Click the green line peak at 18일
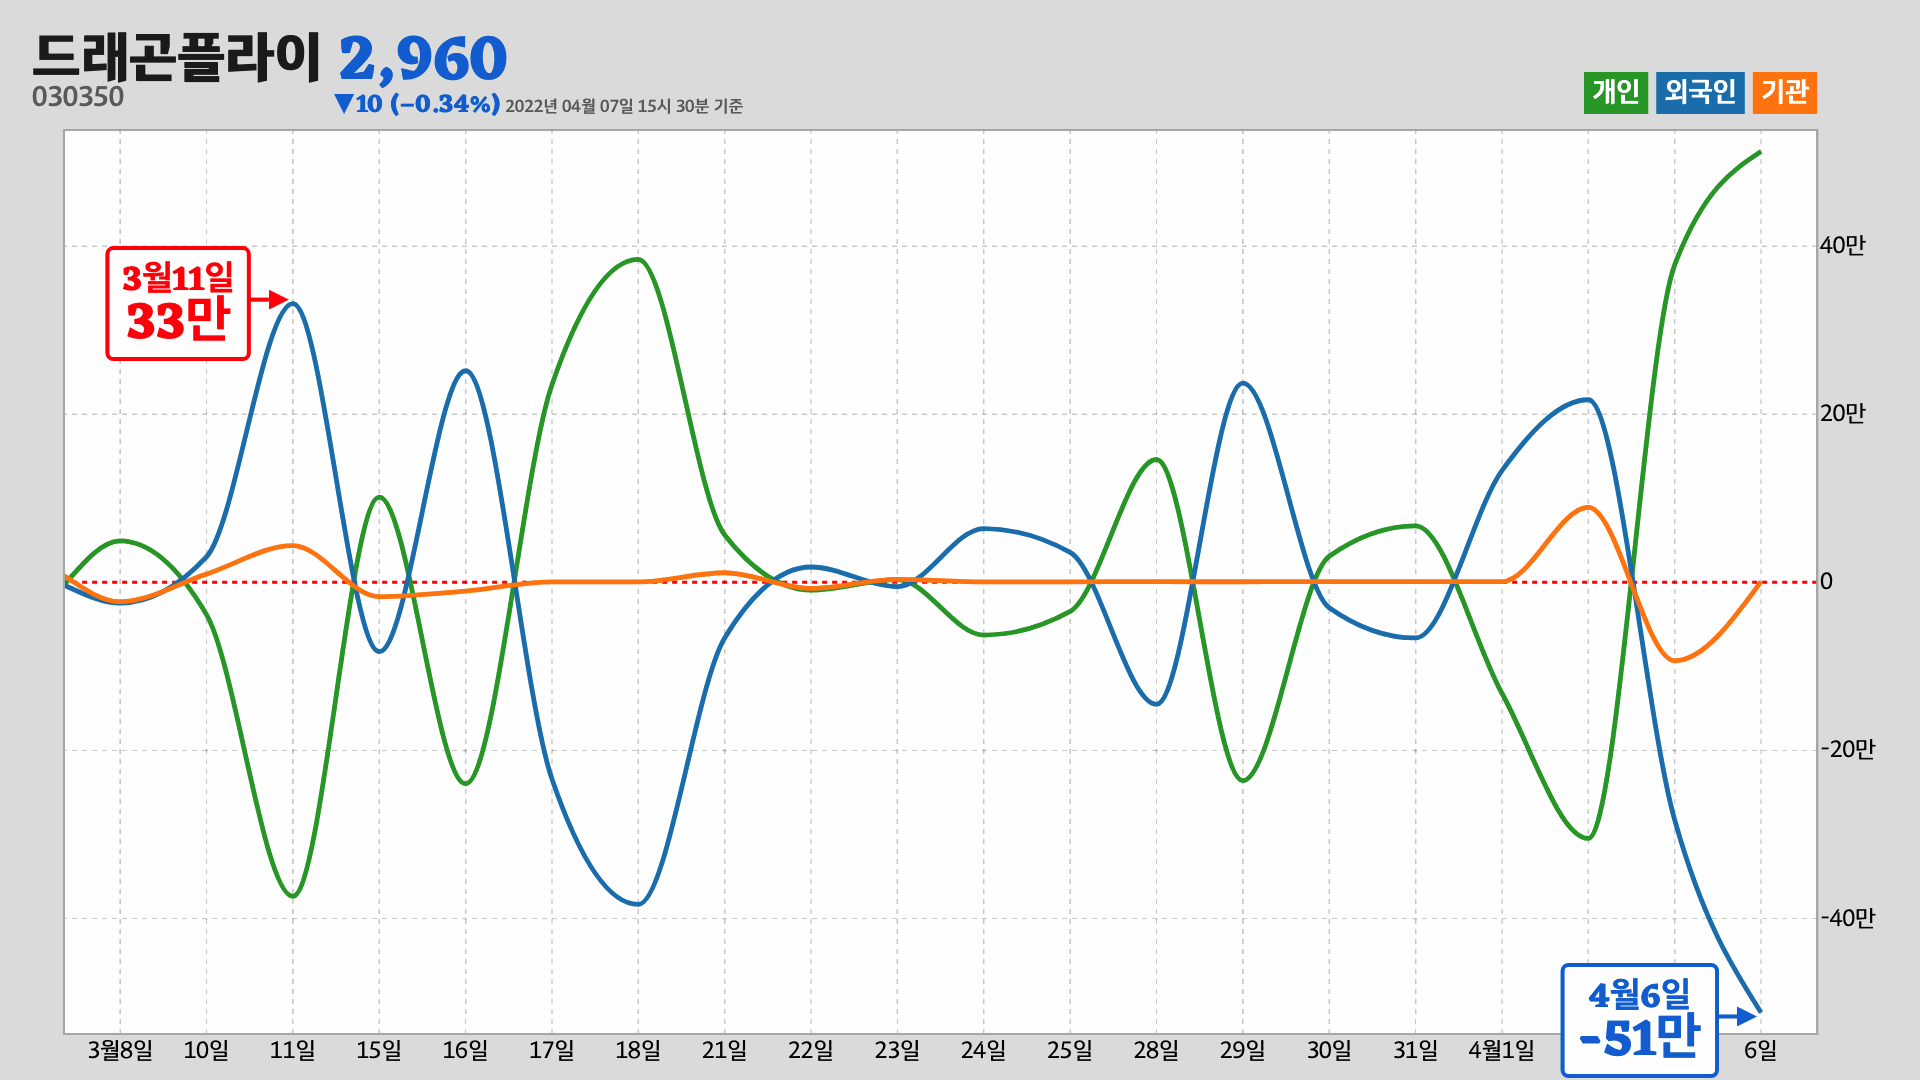This screenshot has height=1080, width=1920. (638, 260)
